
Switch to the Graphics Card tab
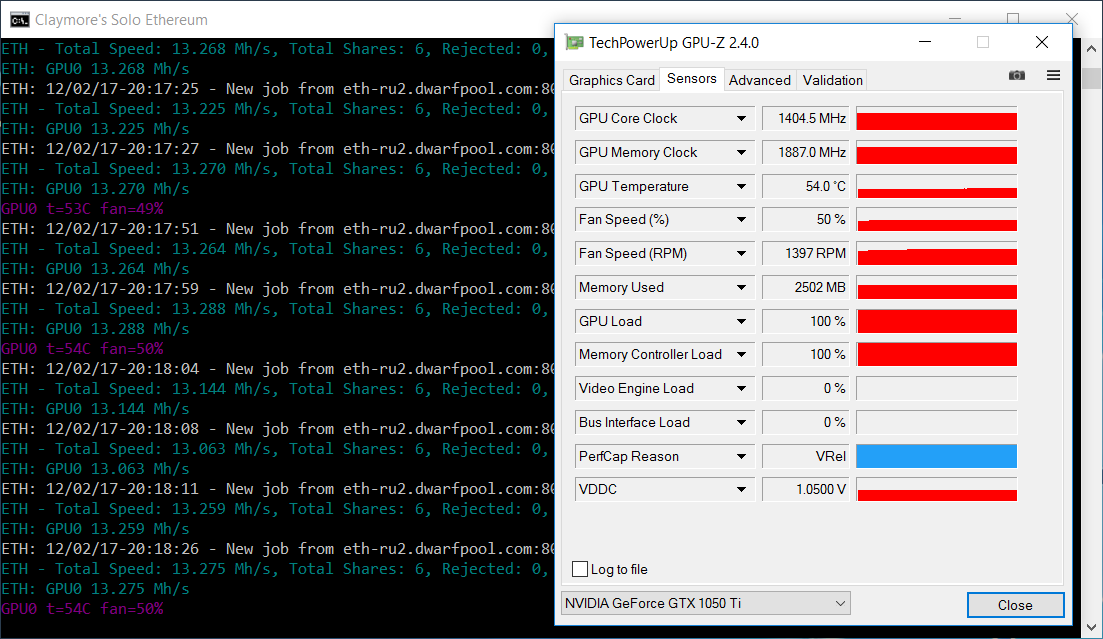point(611,80)
